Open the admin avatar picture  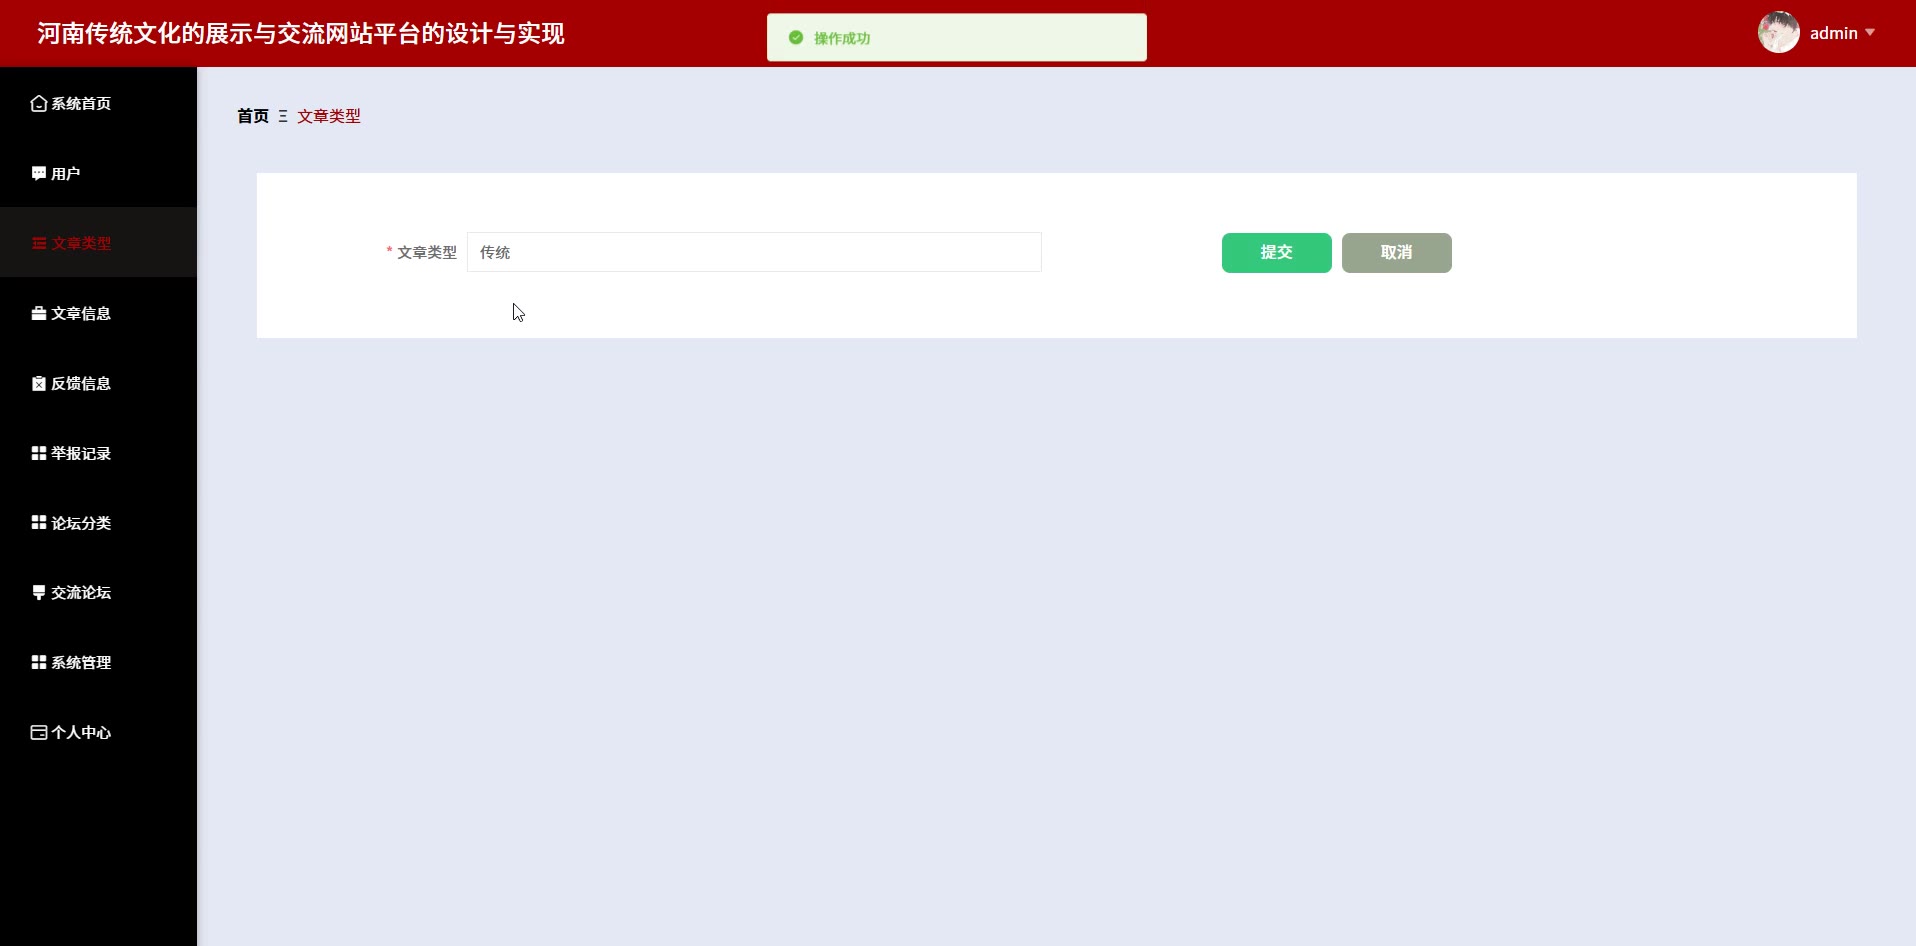click(x=1779, y=33)
